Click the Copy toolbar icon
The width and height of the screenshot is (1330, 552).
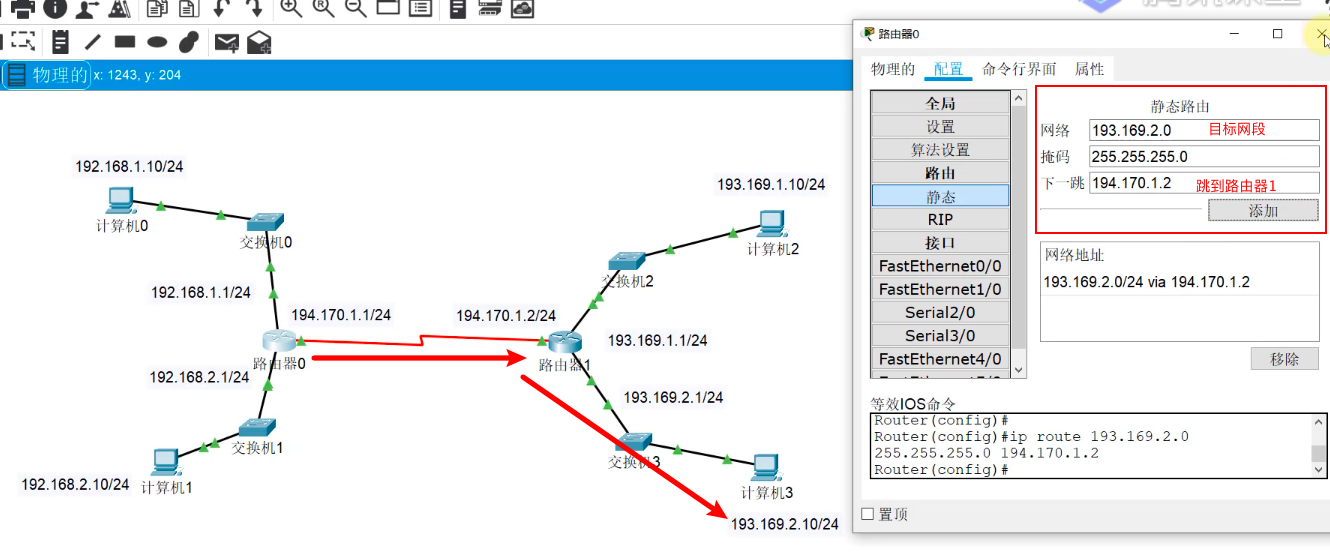pyautogui.click(x=157, y=8)
